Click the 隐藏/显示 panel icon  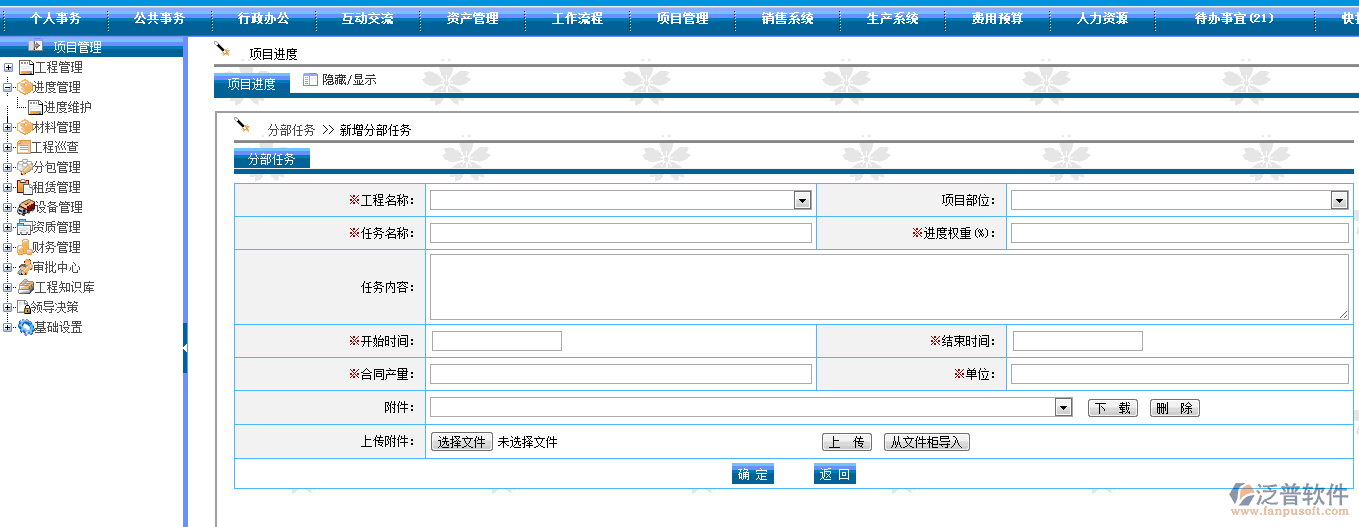point(310,79)
